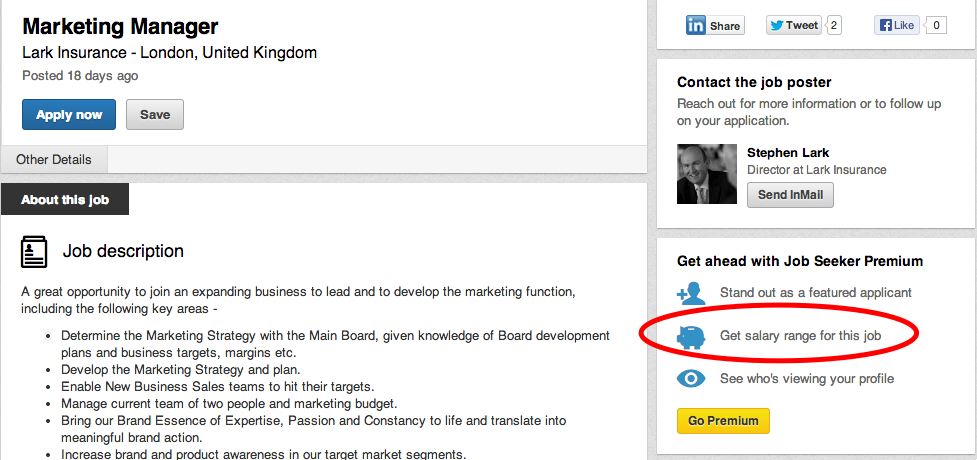Click the Twitter Tweet button
The height and width of the screenshot is (460, 977).
point(794,26)
